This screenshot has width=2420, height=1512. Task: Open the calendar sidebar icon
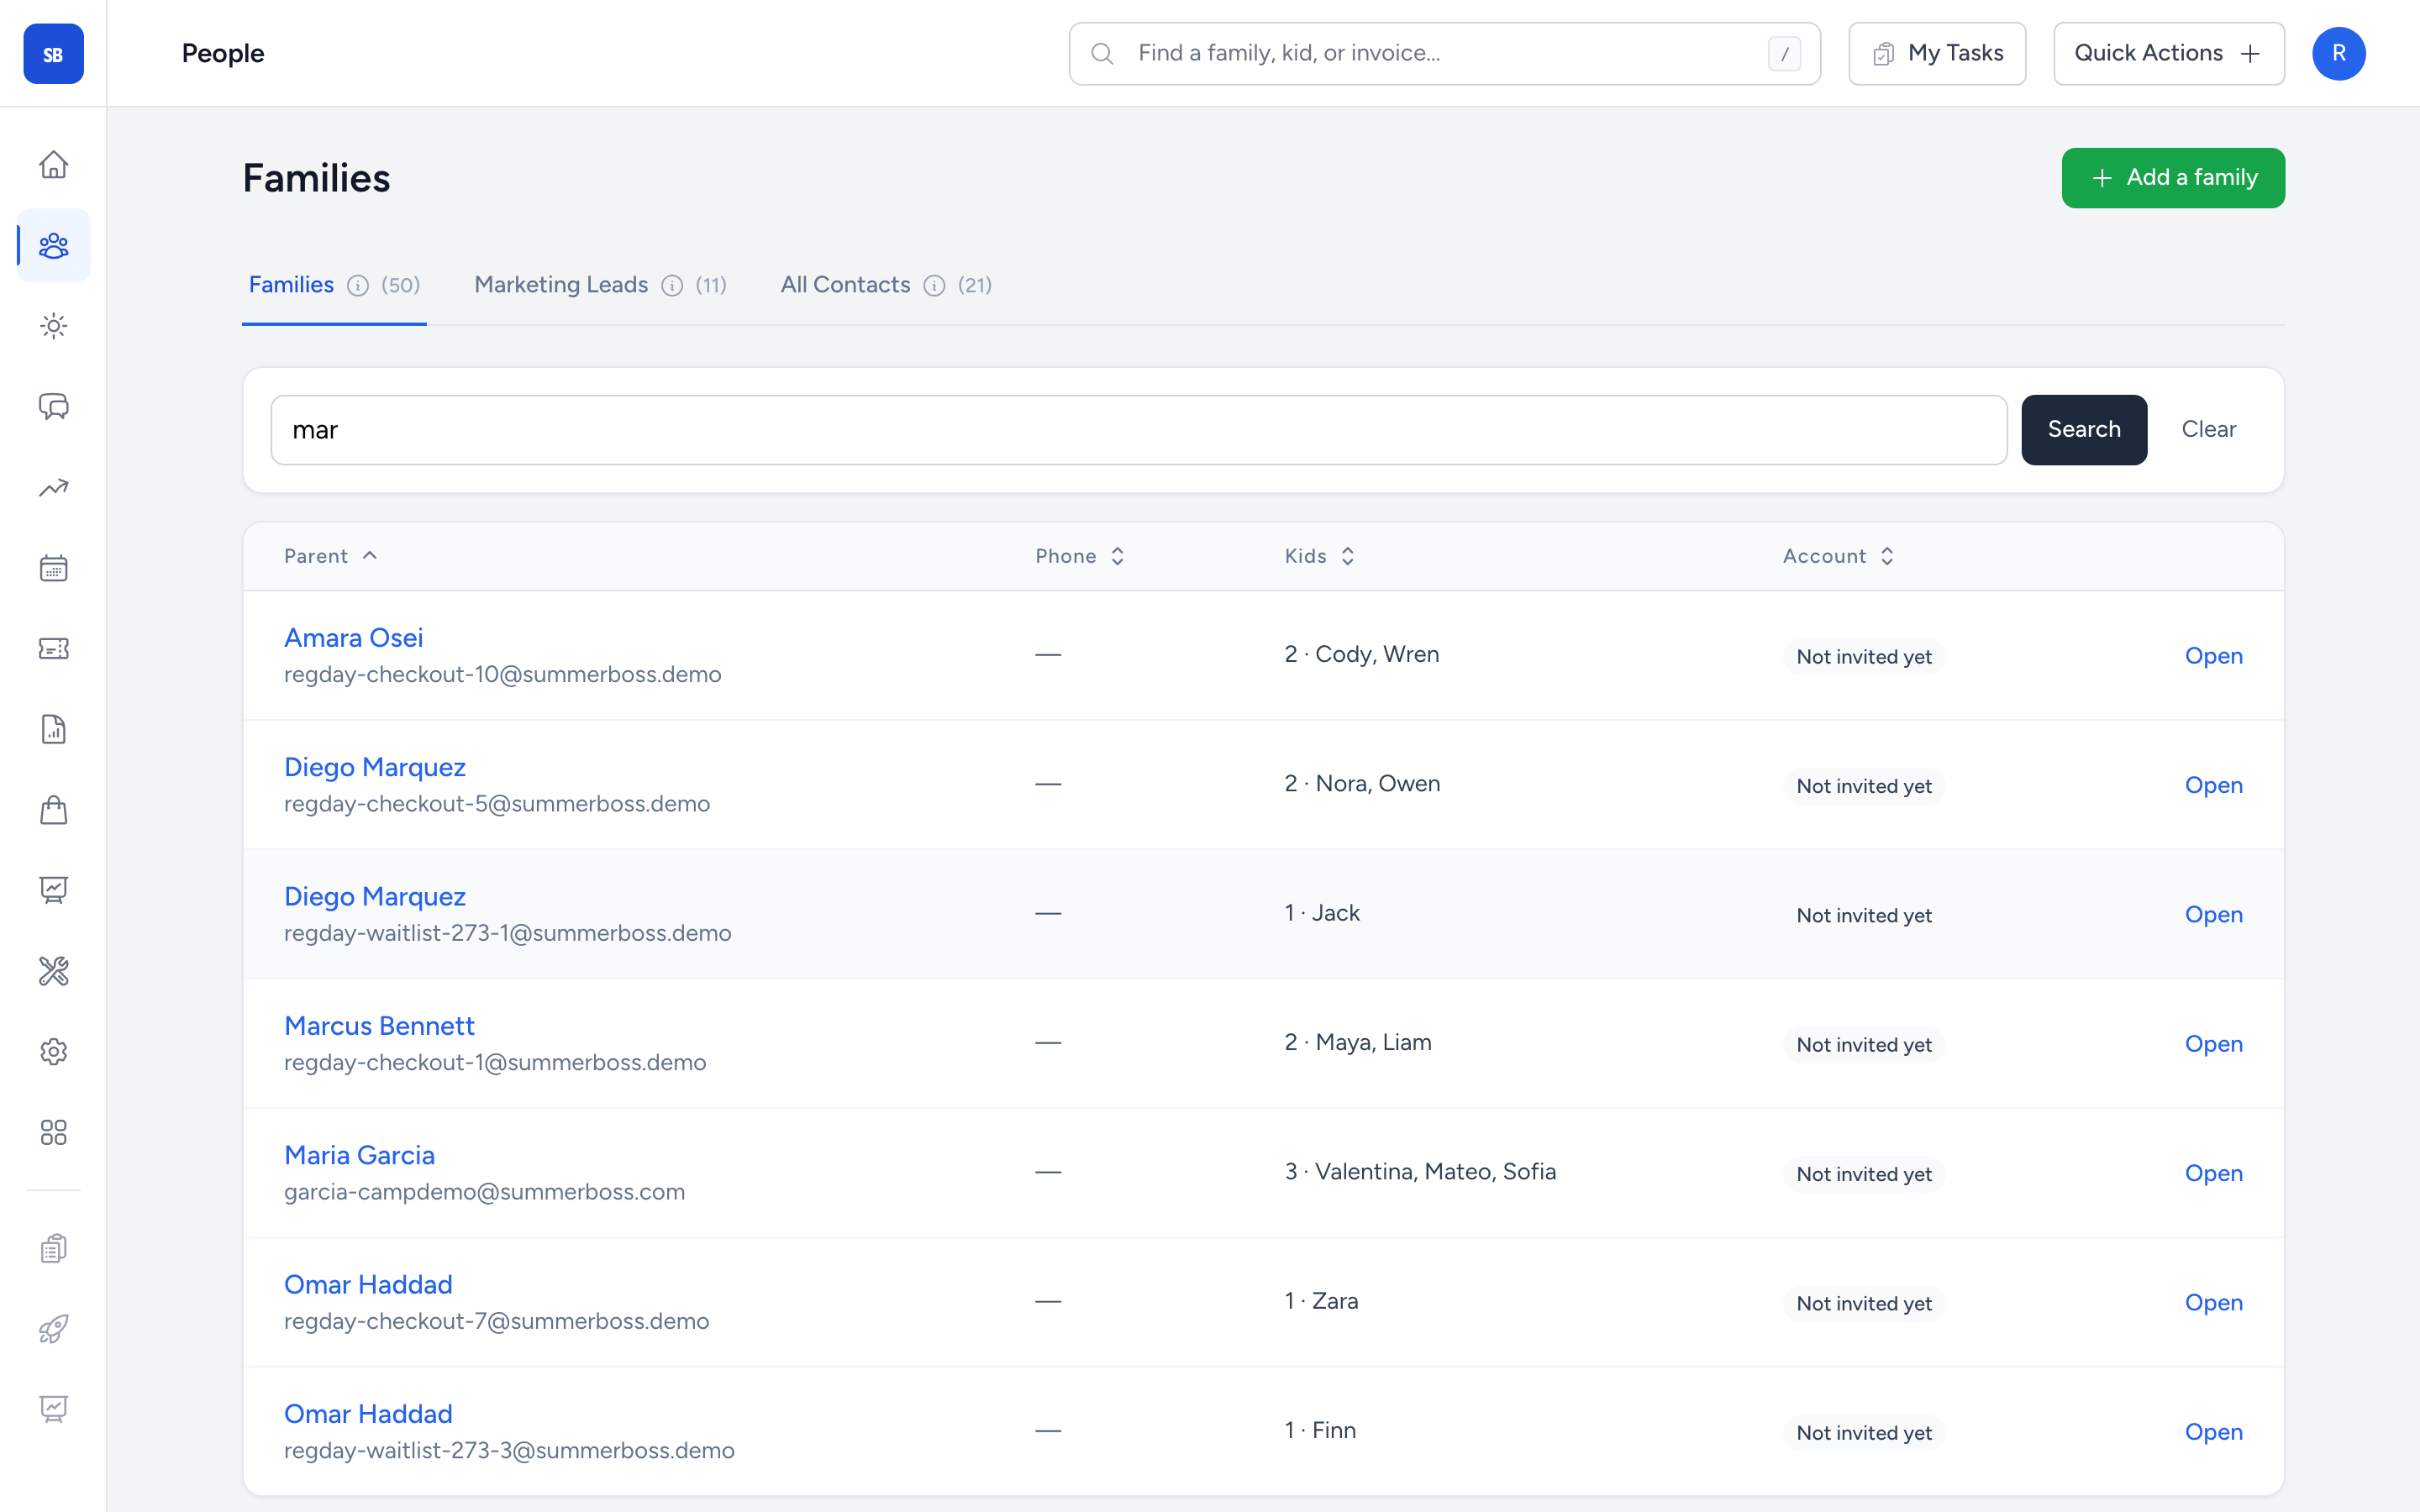pyautogui.click(x=53, y=568)
